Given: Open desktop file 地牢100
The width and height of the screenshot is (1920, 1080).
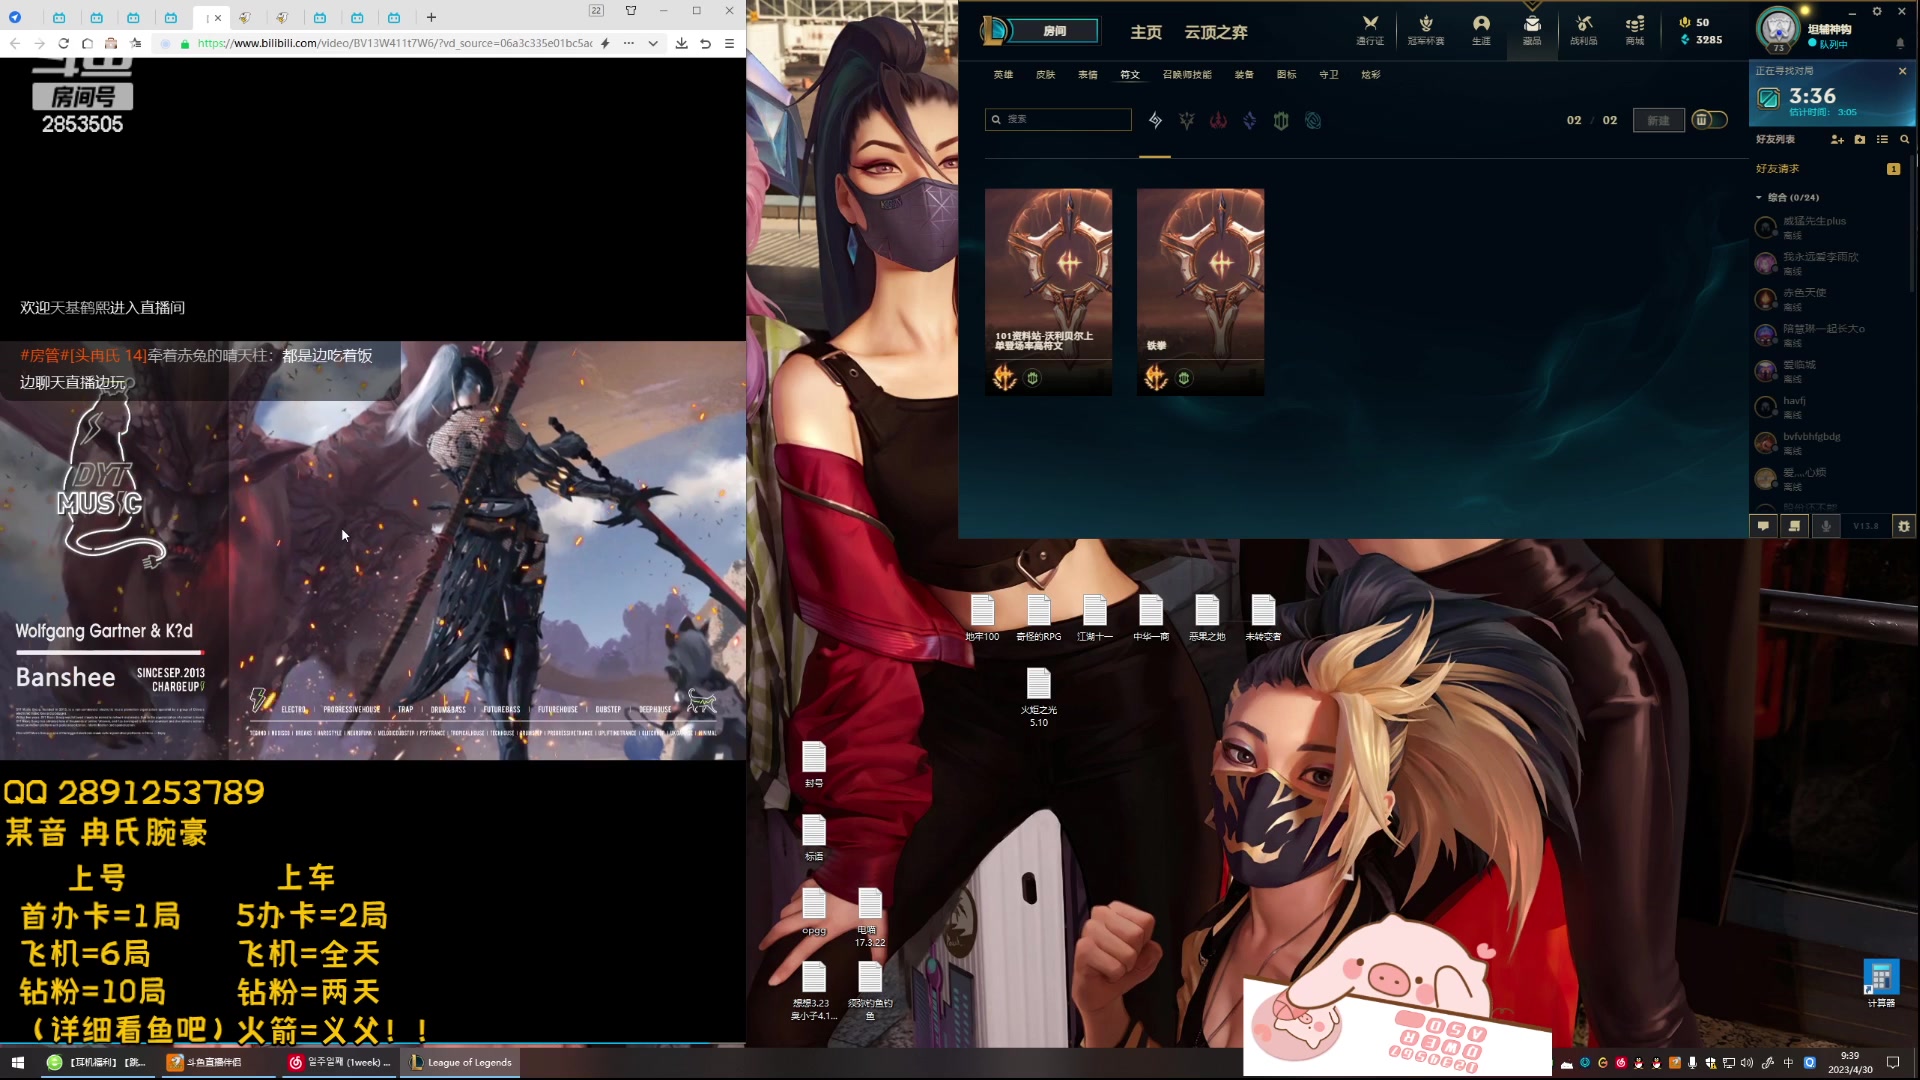Looking at the screenshot, I should click(x=982, y=618).
